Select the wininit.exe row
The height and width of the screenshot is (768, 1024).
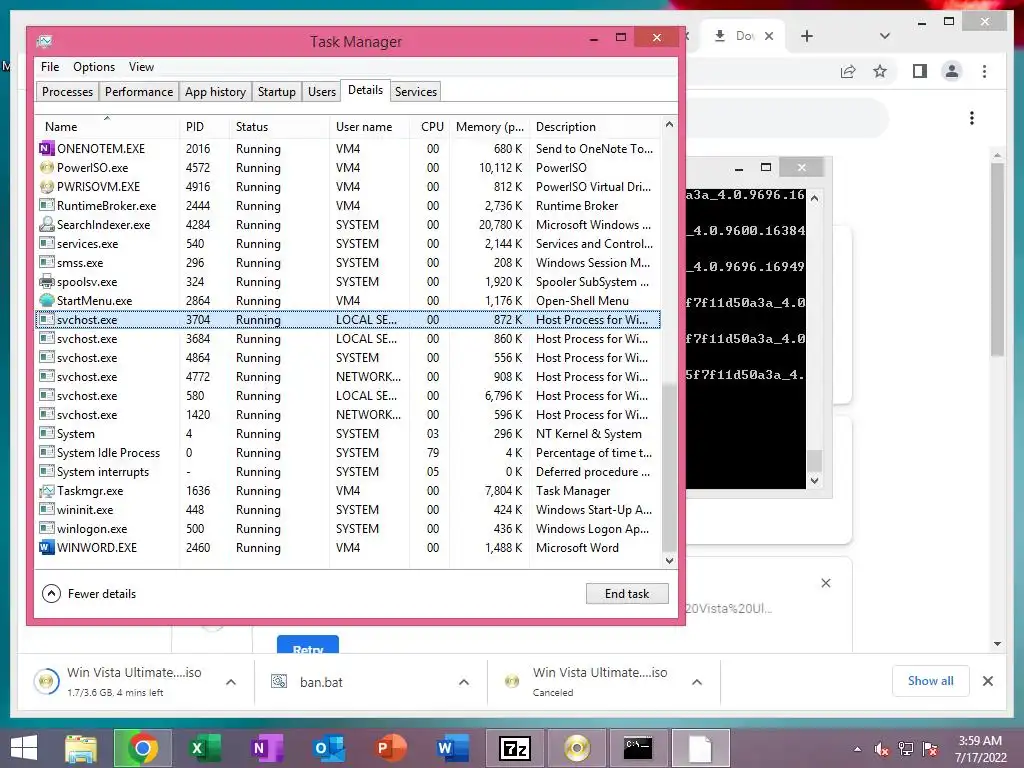click(x=348, y=509)
